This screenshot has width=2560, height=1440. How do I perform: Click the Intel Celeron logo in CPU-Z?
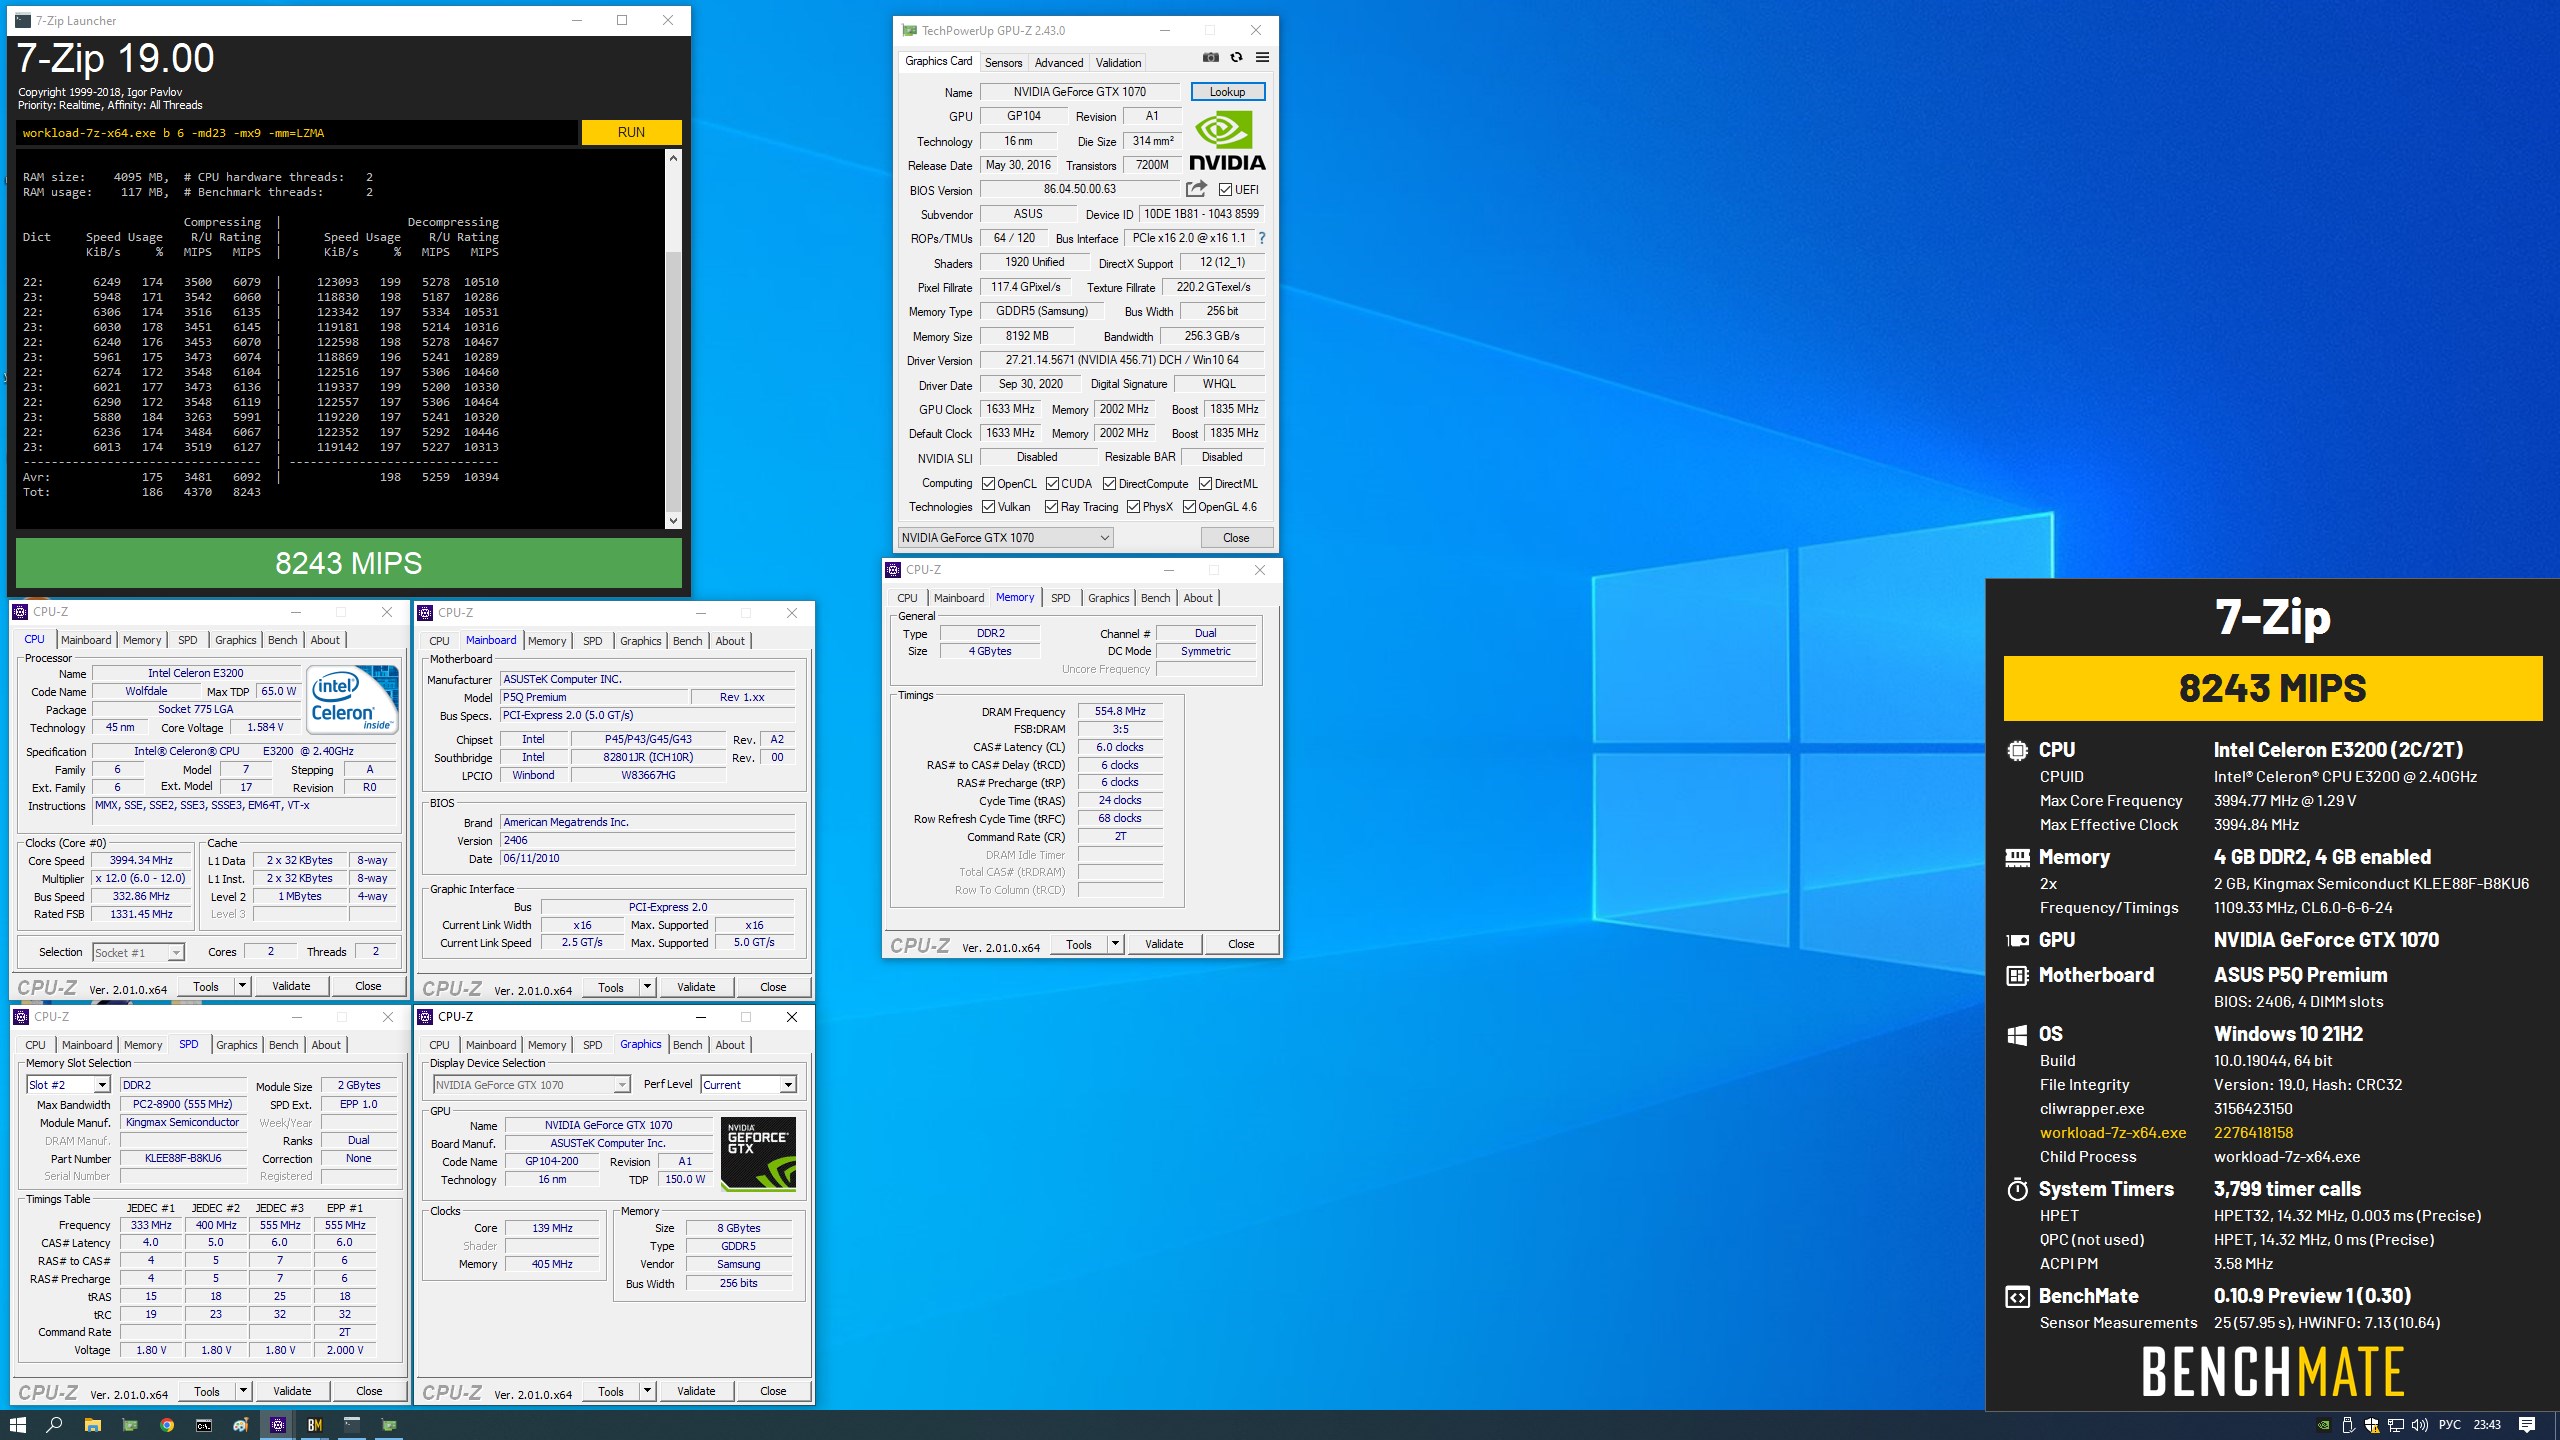point(353,699)
